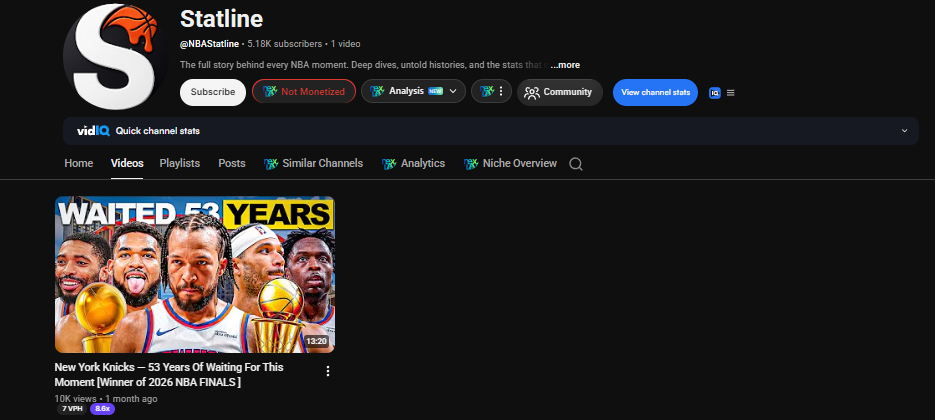The image size is (935, 420).
Task: Click the @NBAStatline channel handle
Action: [209, 44]
